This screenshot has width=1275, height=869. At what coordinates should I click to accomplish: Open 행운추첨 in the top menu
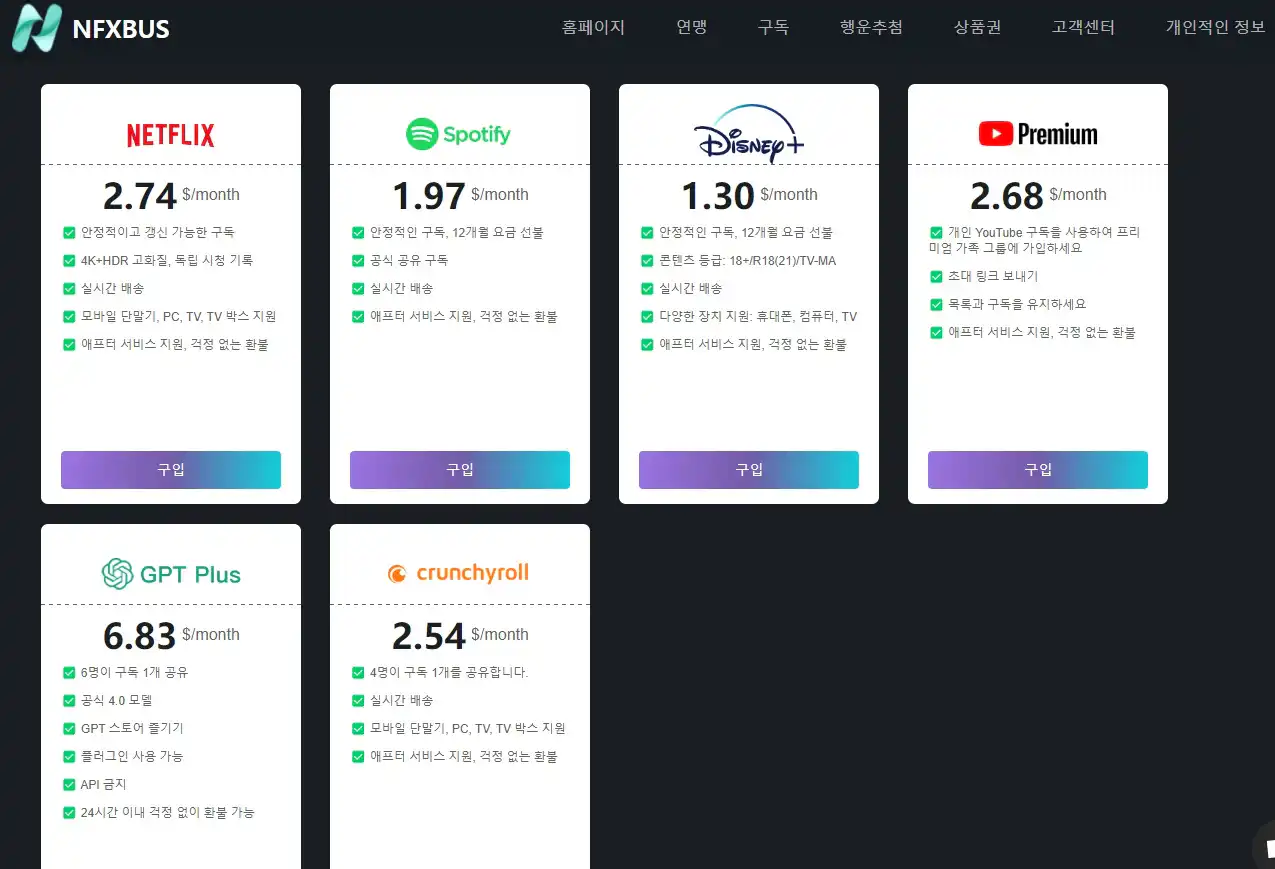[x=871, y=27]
